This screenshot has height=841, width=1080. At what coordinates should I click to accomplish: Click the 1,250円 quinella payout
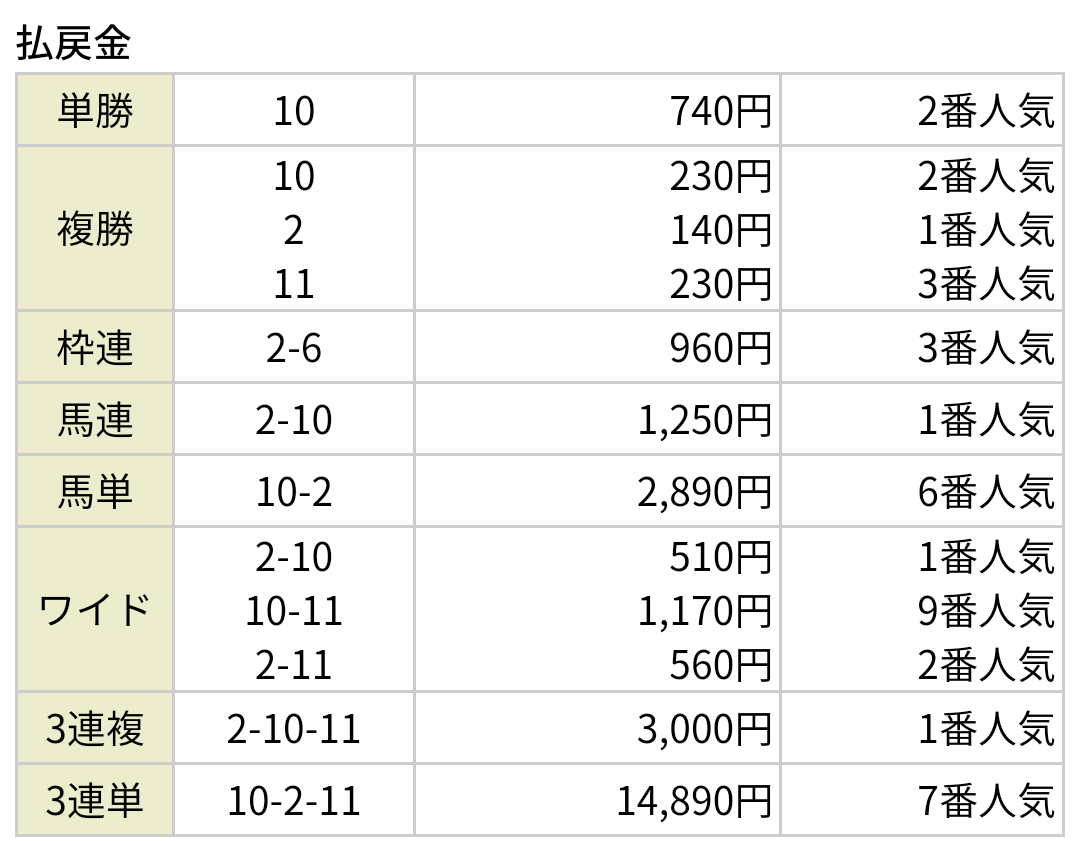point(705,420)
